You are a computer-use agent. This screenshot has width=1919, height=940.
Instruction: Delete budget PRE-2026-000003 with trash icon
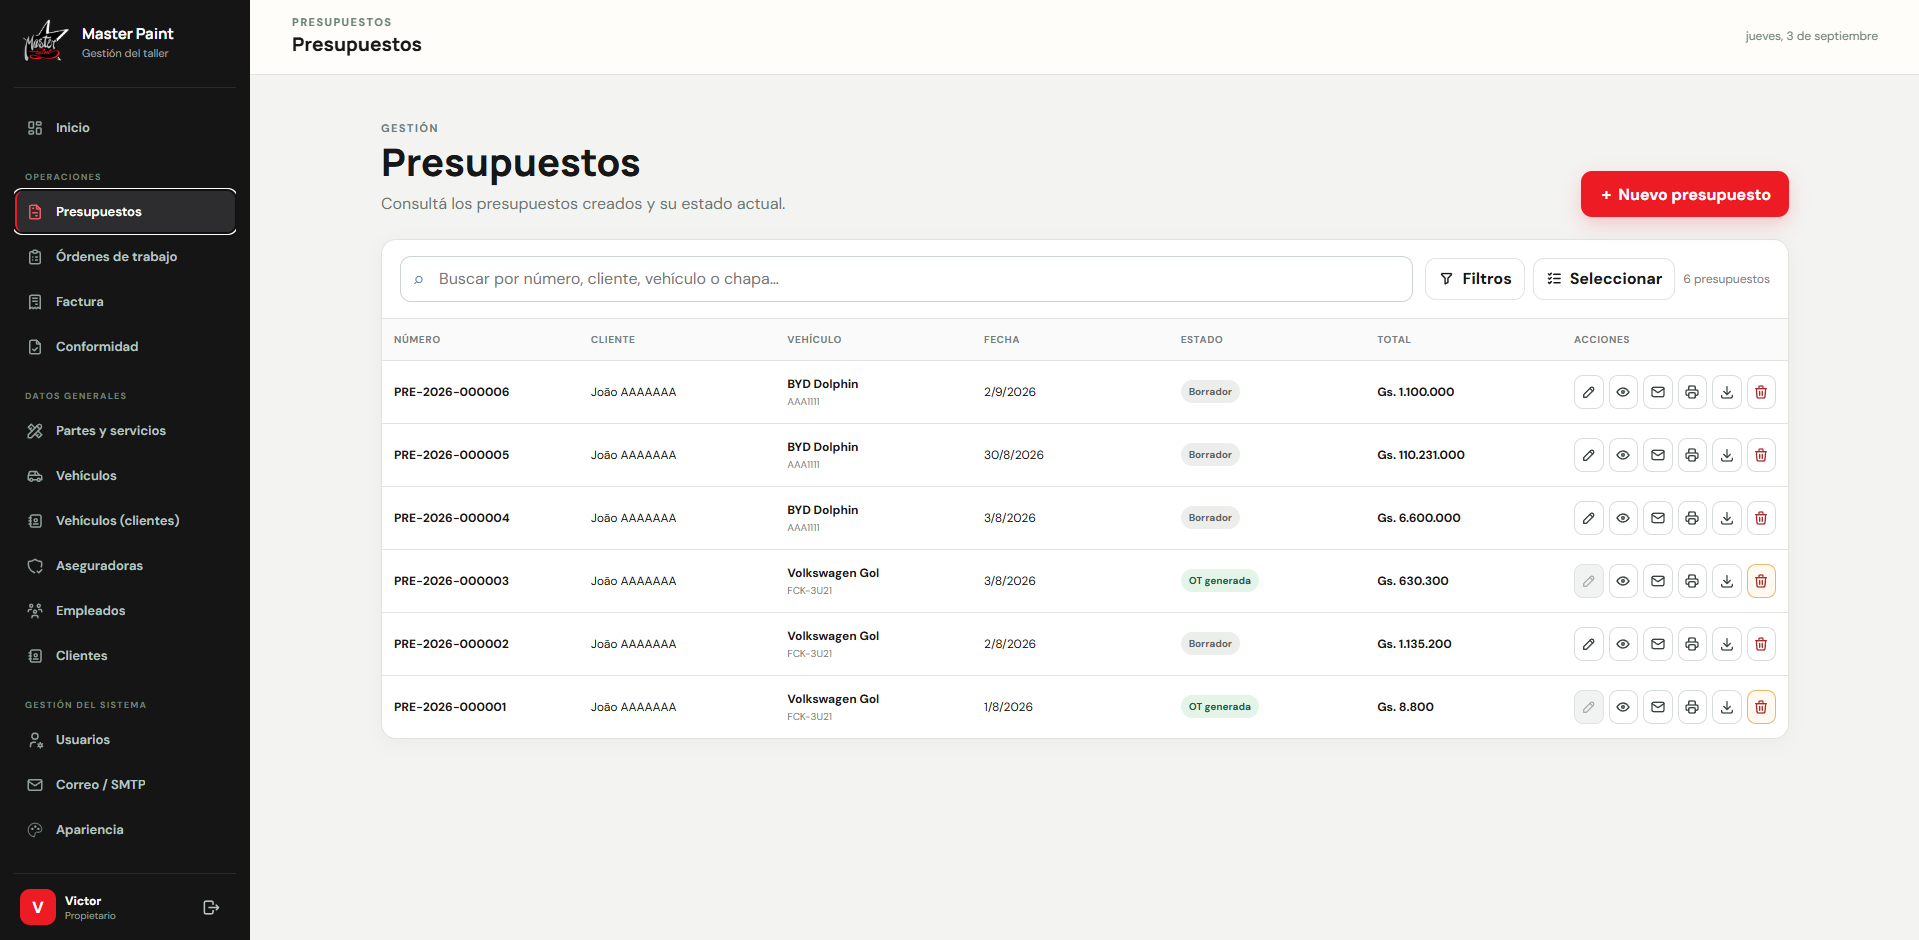click(x=1761, y=581)
